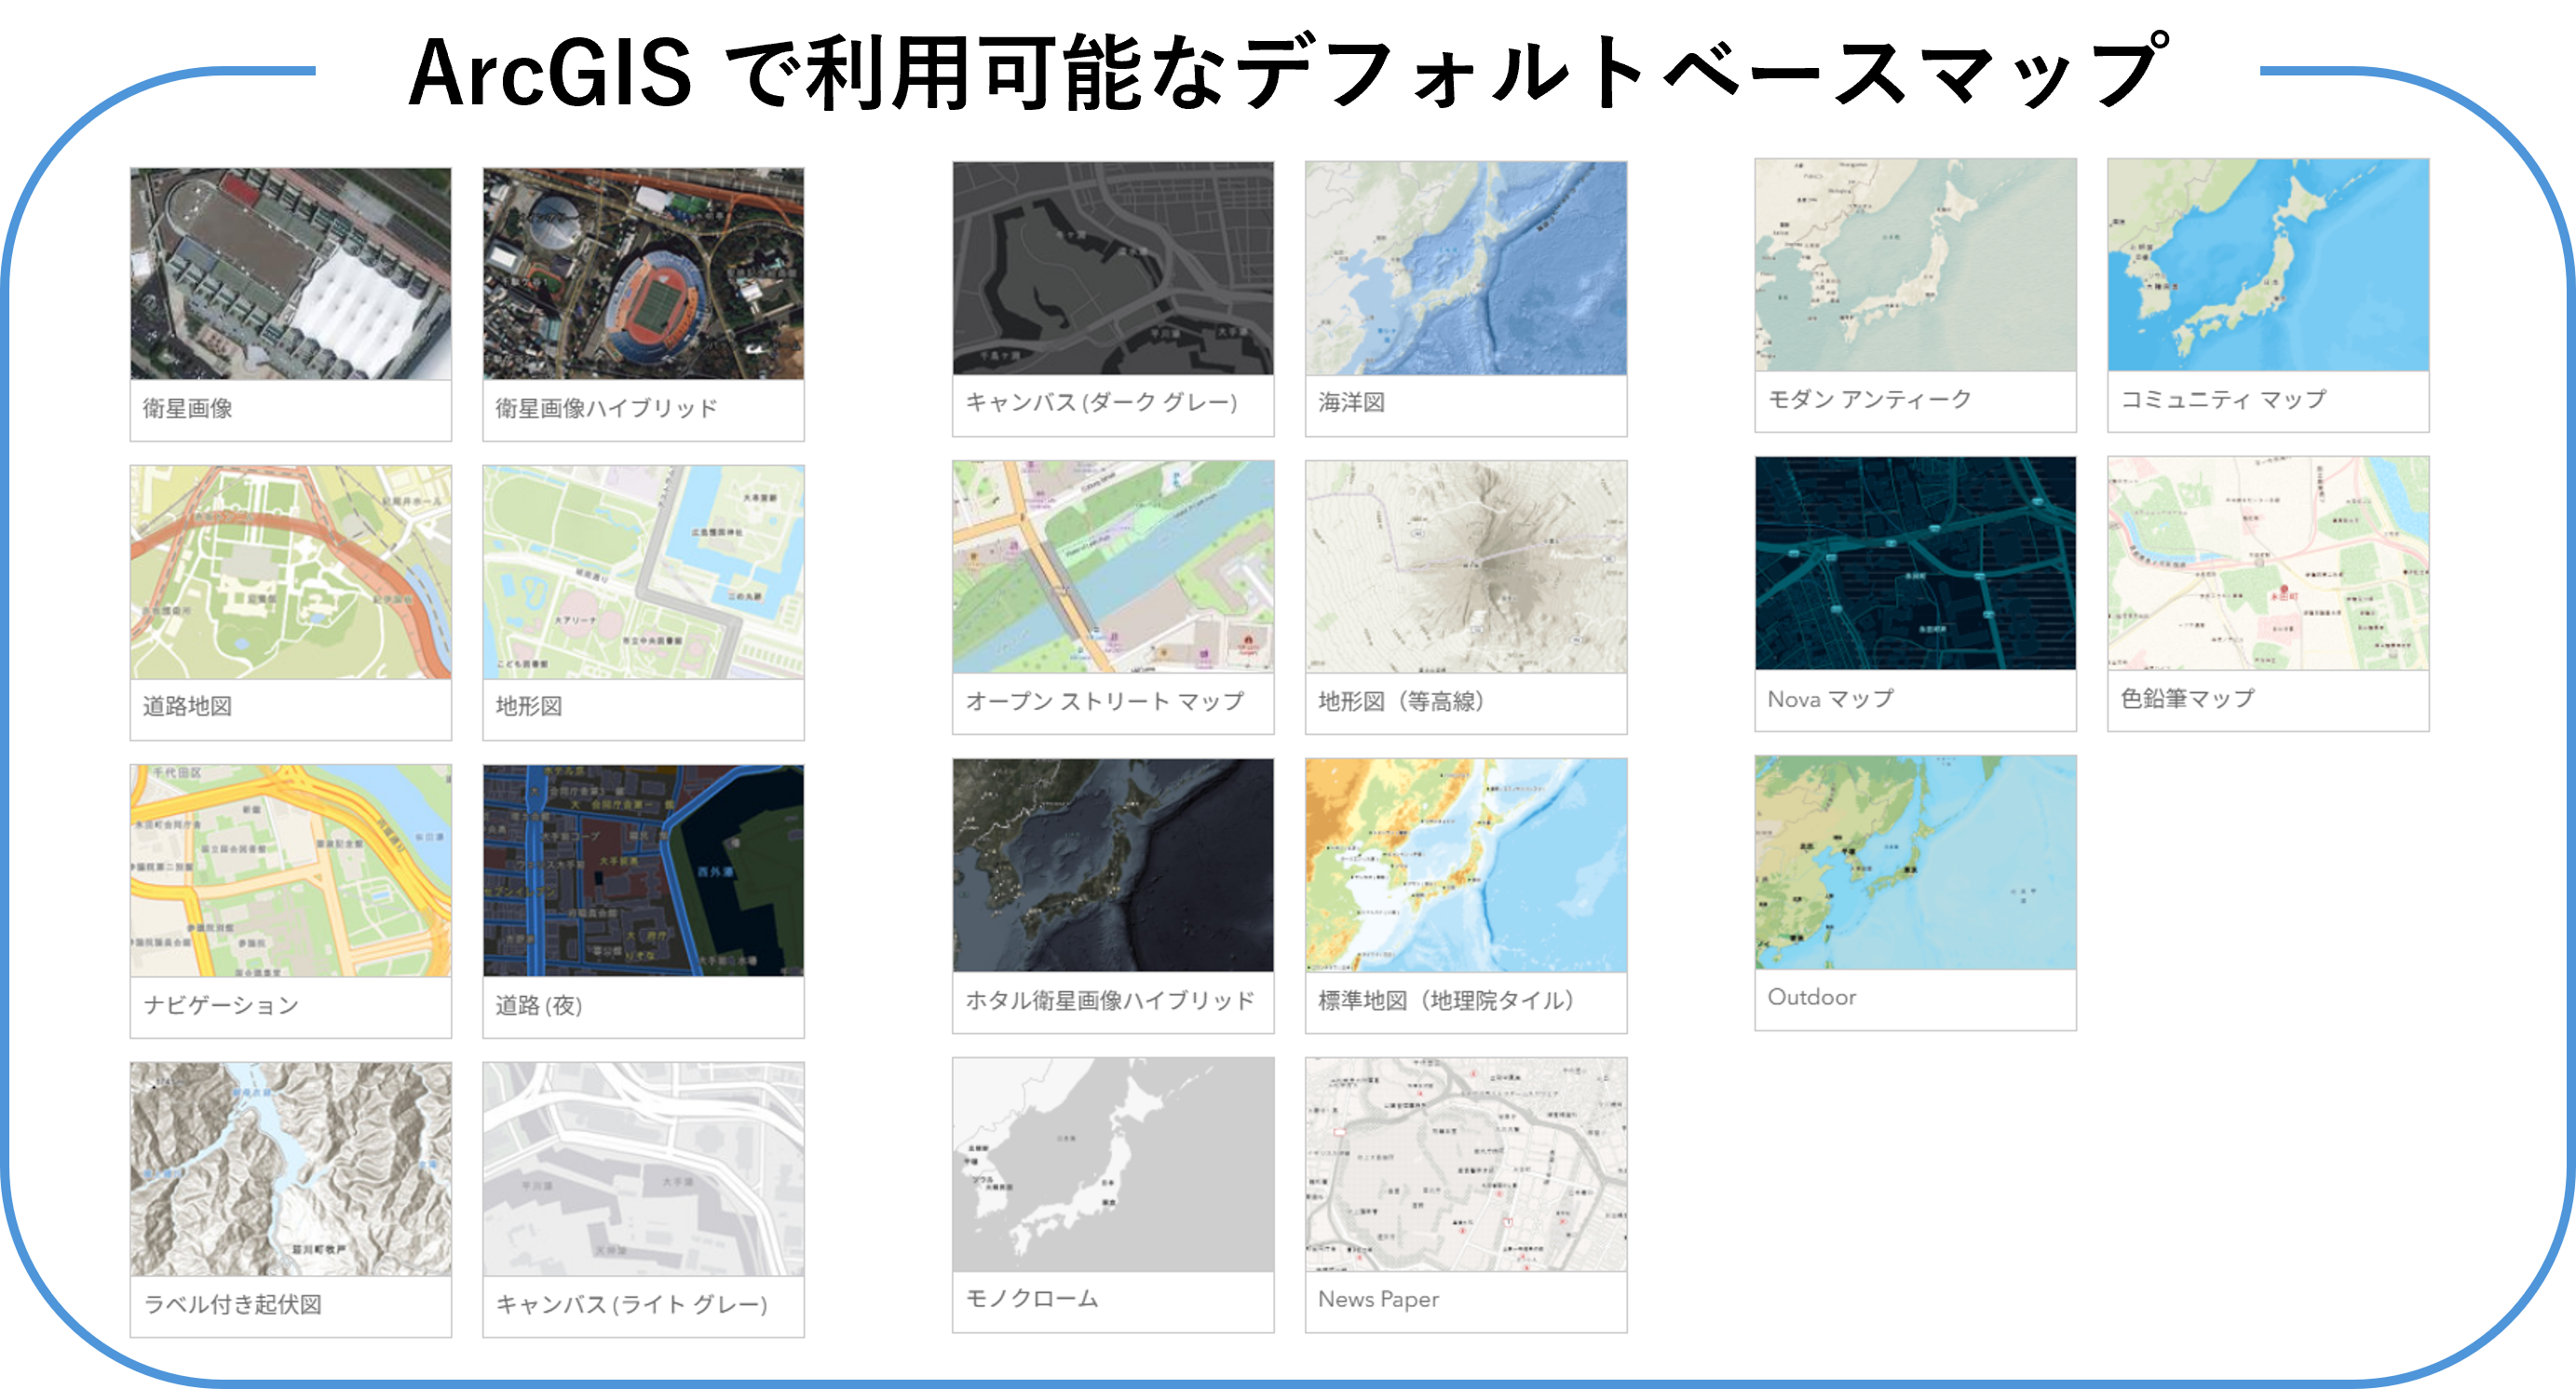Screen dimensions: 2576x1389
Task: Open the ラベル付き起伏図 basemap
Action: point(290,1169)
